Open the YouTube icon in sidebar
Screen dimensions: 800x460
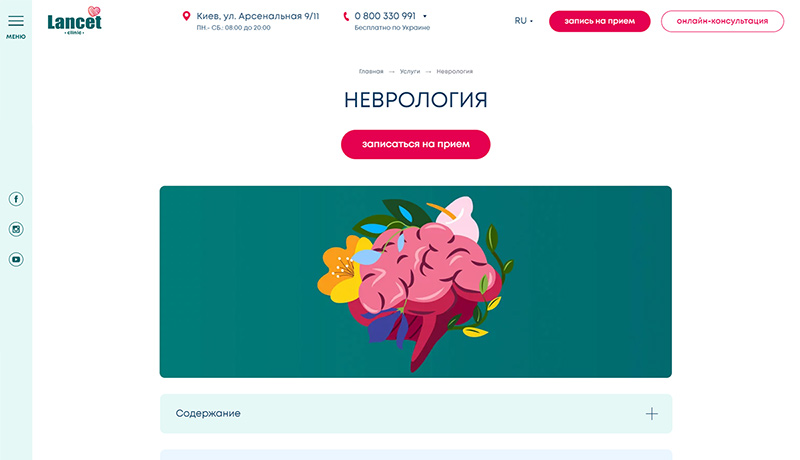16,260
